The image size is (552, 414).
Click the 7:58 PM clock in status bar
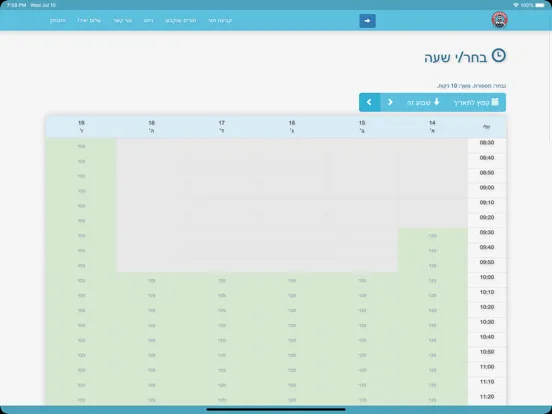[x=16, y=5]
